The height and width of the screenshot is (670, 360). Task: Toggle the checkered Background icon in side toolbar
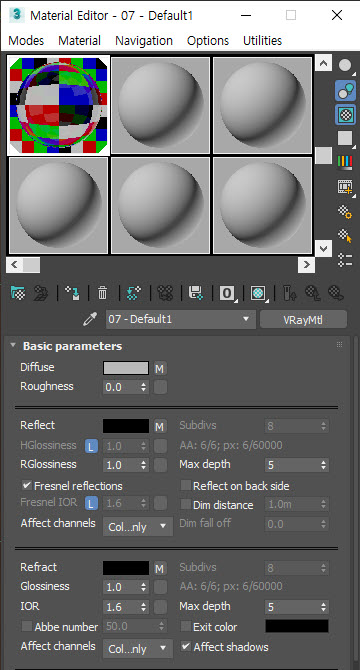pyautogui.click(x=345, y=115)
